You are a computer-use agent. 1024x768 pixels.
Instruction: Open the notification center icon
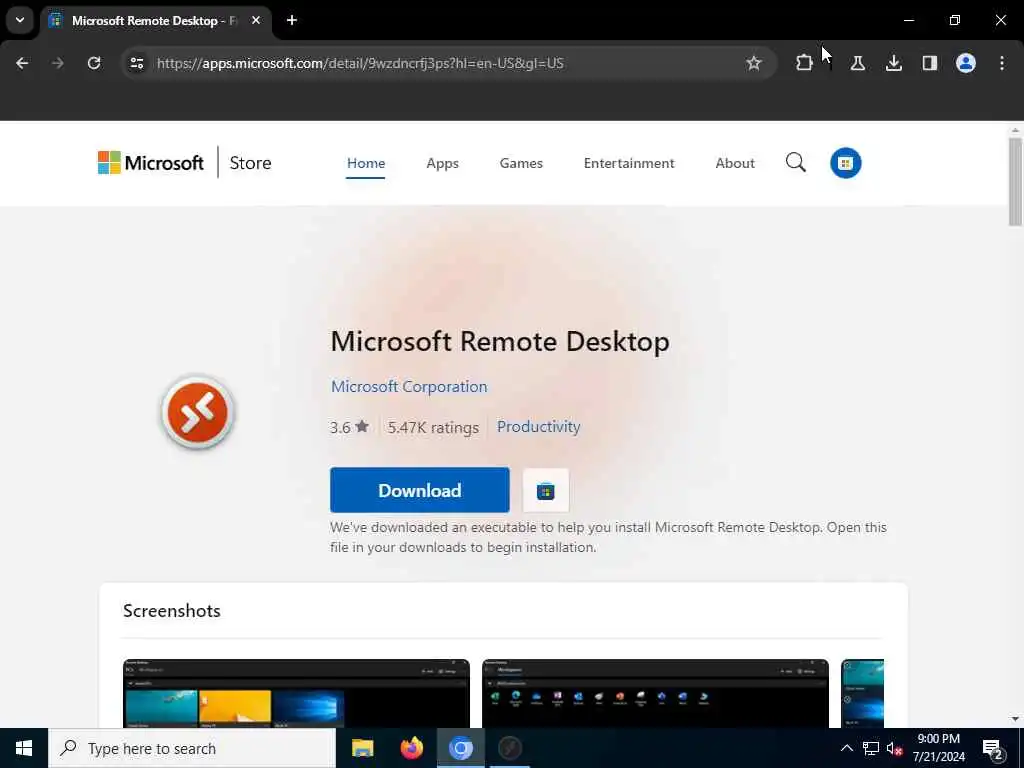[x=993, y=750]
